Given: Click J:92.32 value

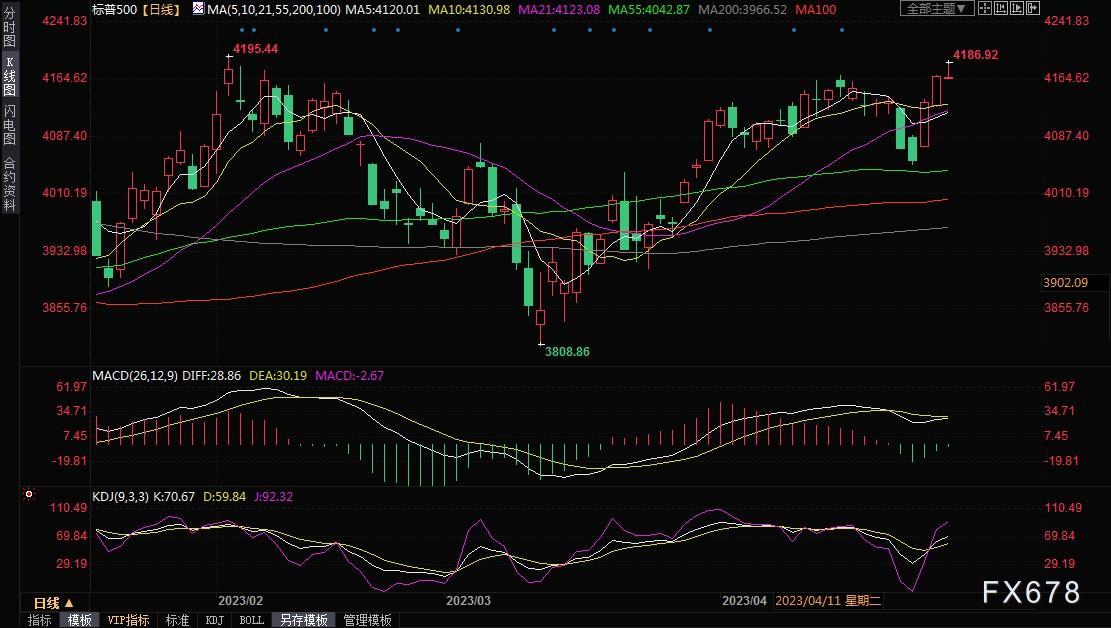Looking at the screenshot, I should coord(273,496).
